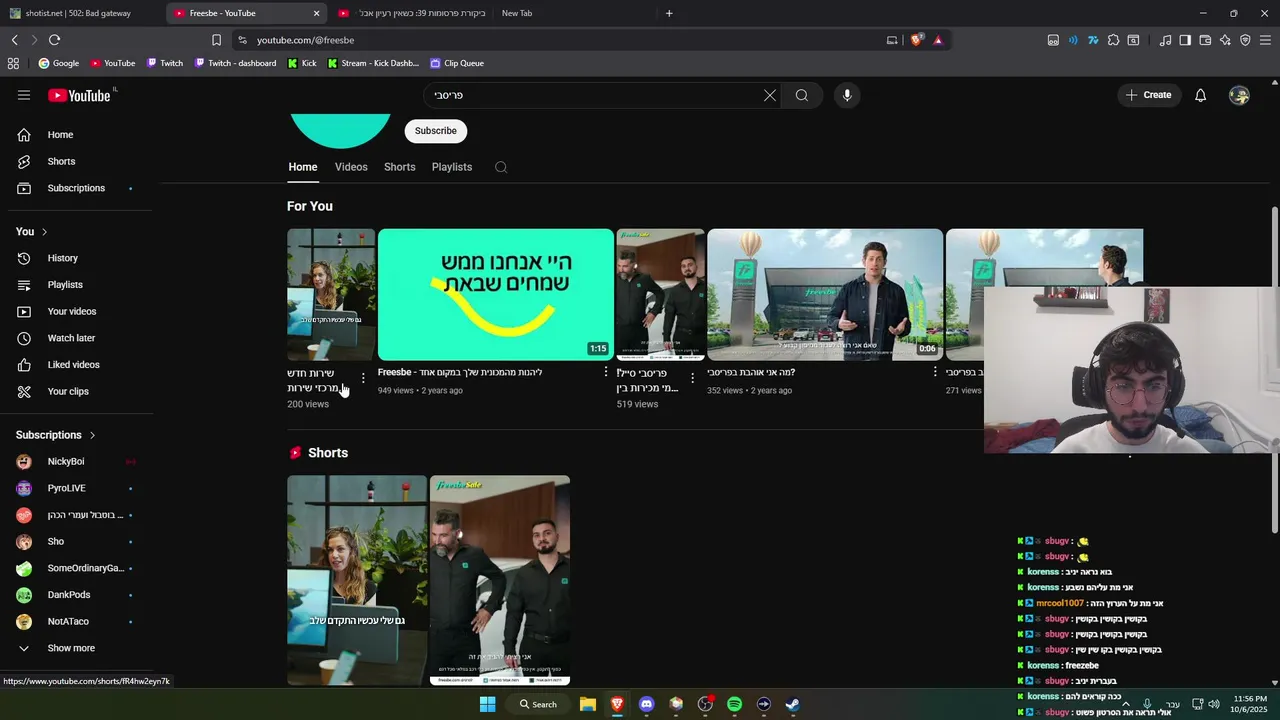Show hidden system tray icons chevron

[1126, 704]
